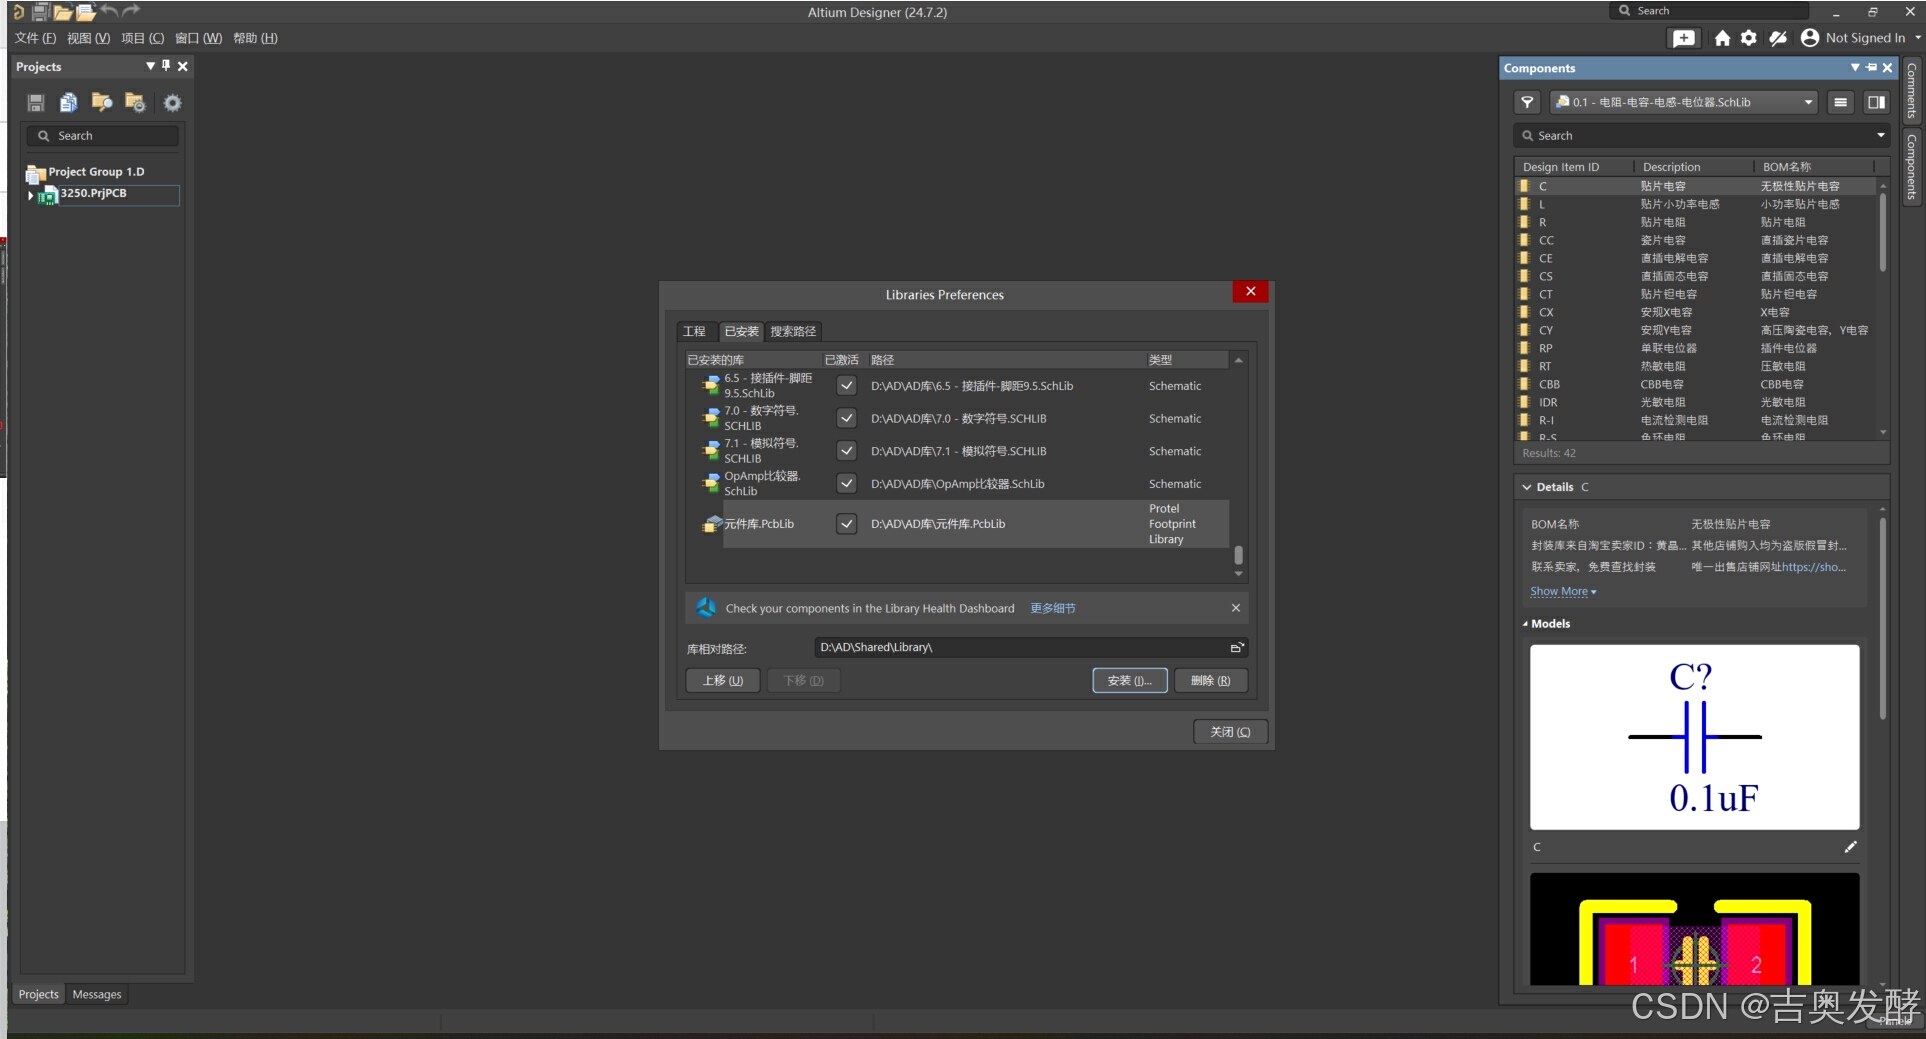Click the Redo arrow icon
The image size is (1926, 1039).
(x=131, y=11)
